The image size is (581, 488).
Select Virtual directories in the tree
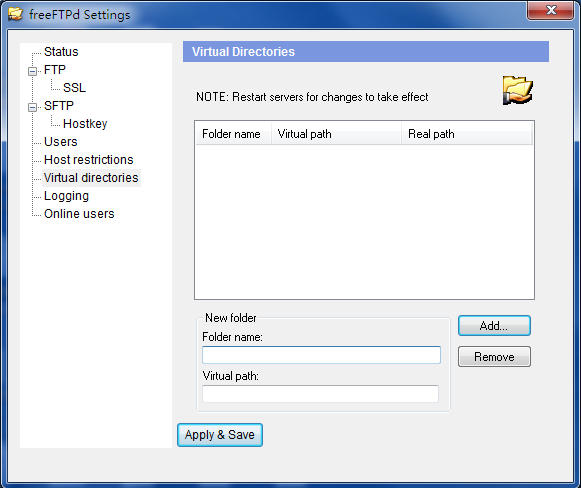coord(91,178)
